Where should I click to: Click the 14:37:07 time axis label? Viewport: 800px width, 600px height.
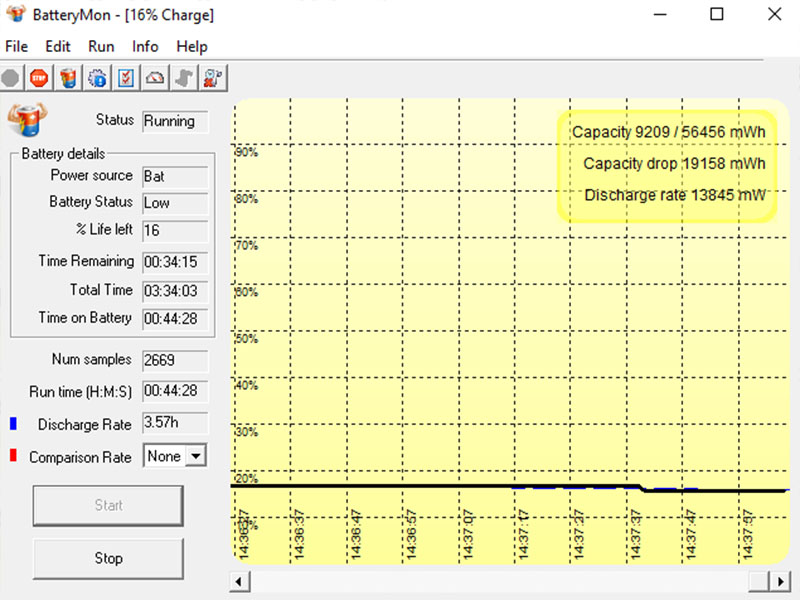[x=468, y=534]
